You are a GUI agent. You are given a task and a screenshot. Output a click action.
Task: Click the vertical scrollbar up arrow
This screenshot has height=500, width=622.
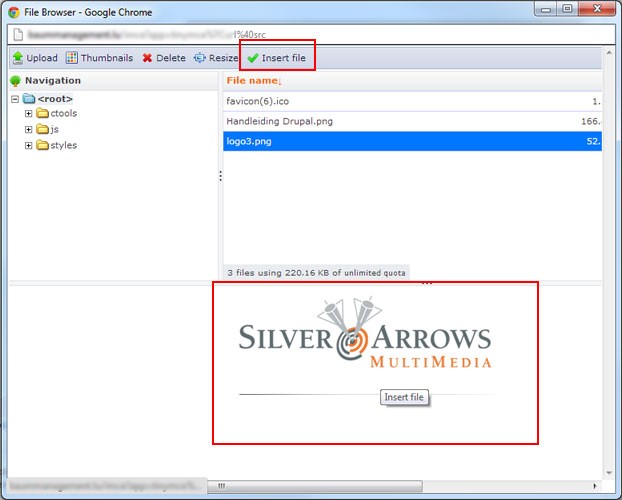pyautogui.click(x=609, y=52)
